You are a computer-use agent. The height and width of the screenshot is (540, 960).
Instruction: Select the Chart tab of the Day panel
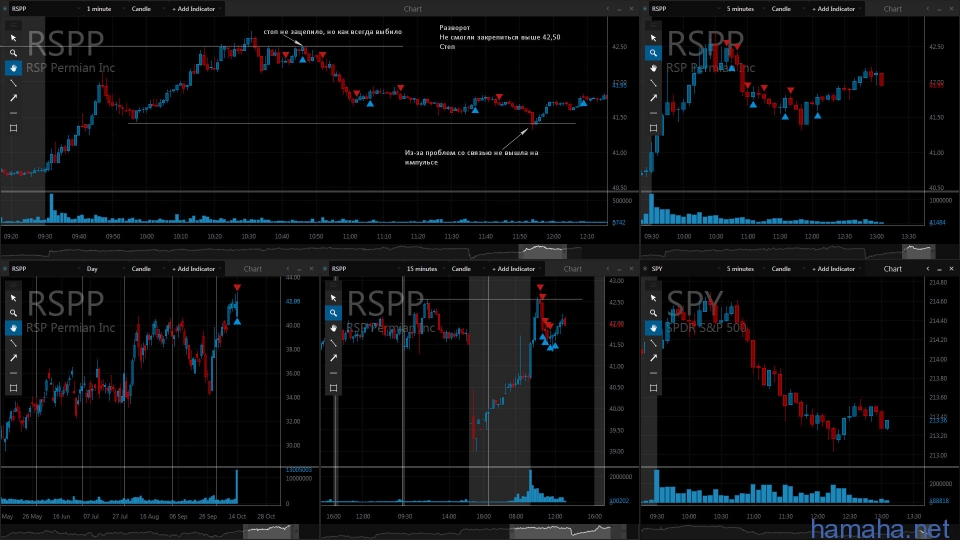tap(253, 269)
